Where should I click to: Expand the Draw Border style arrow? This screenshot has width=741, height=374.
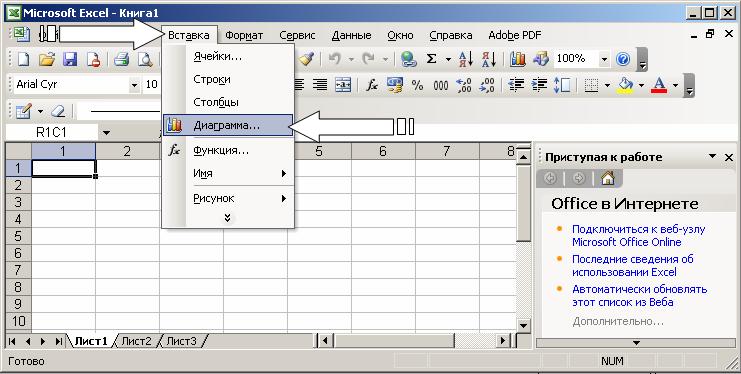(x=40, y=112)
